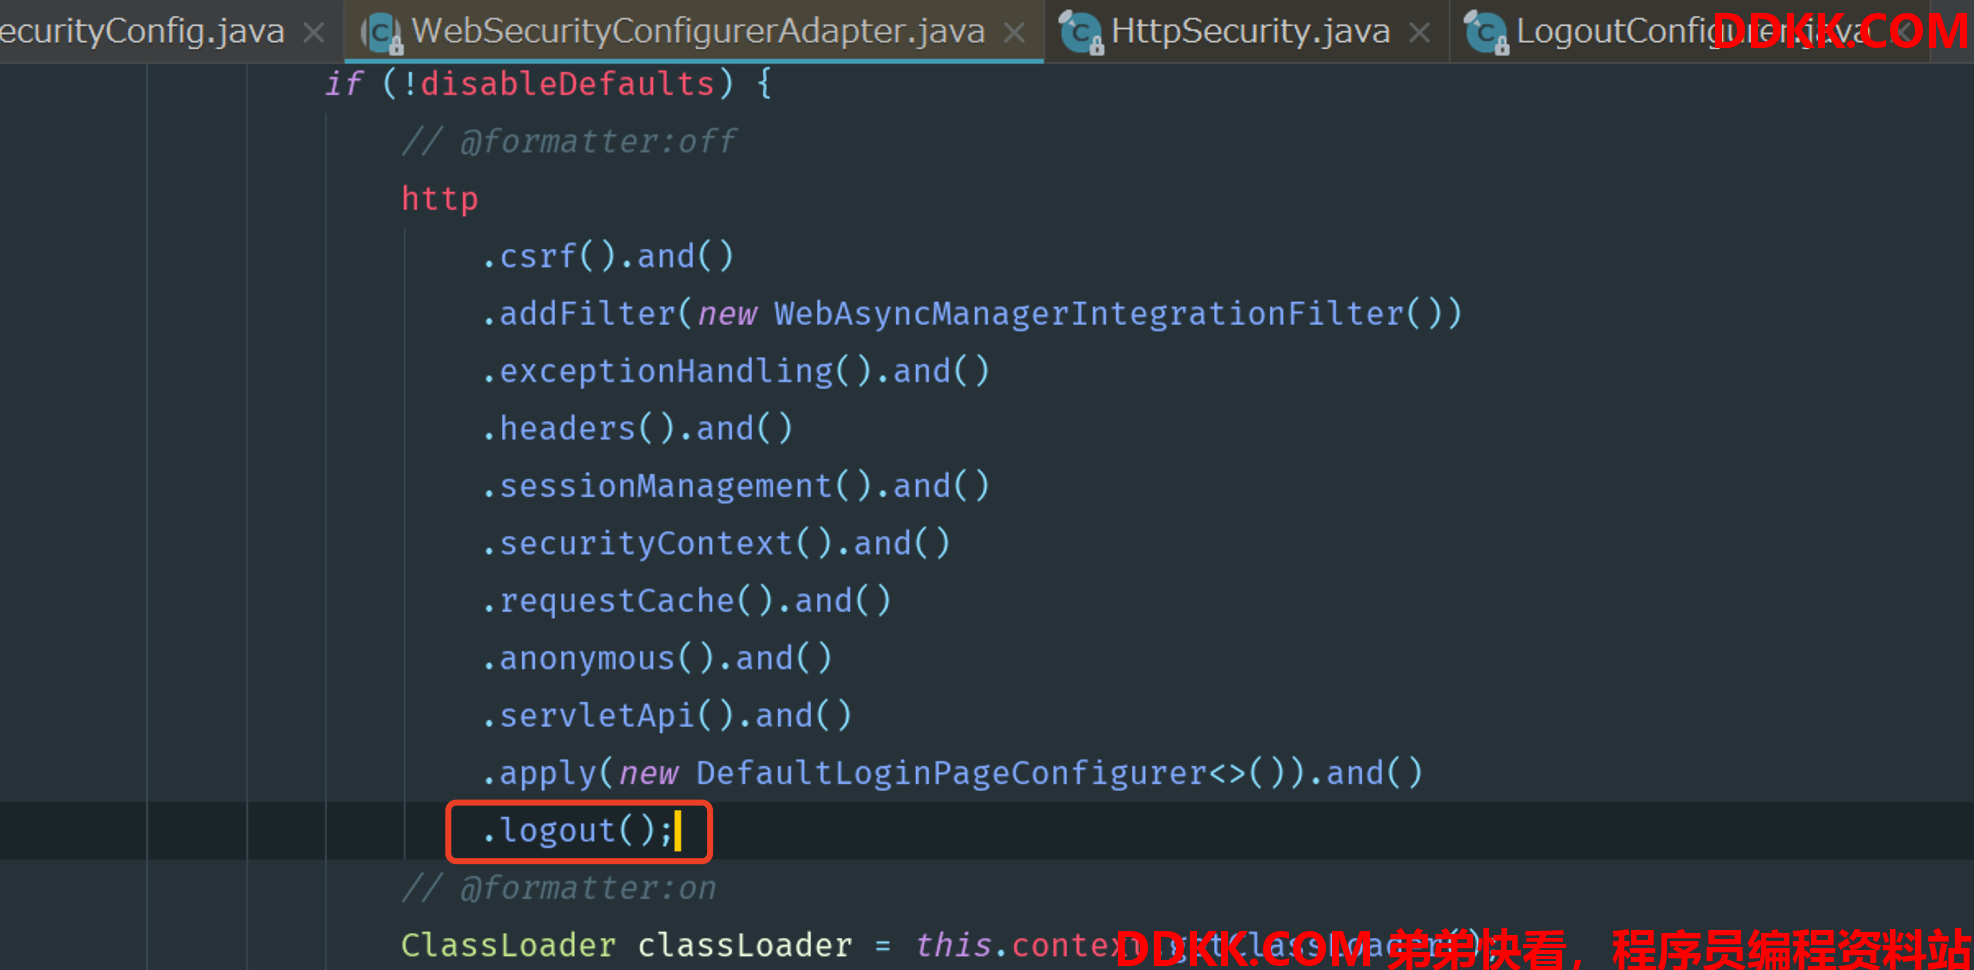Click the WebAsyncManagerIntegrationFilter class name
This screenshot has height=970, width=1974.
[x=1088, y=314]
